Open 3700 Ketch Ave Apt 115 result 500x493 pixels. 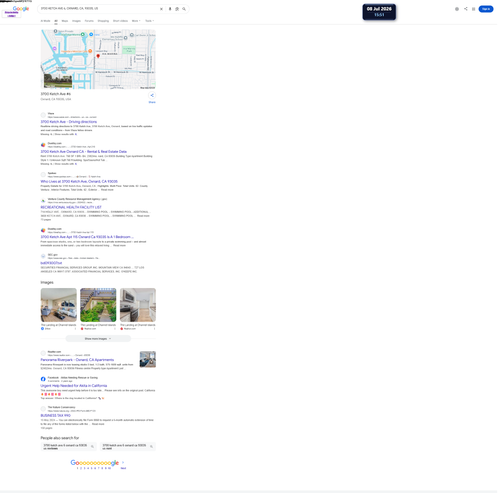point(87,237)
